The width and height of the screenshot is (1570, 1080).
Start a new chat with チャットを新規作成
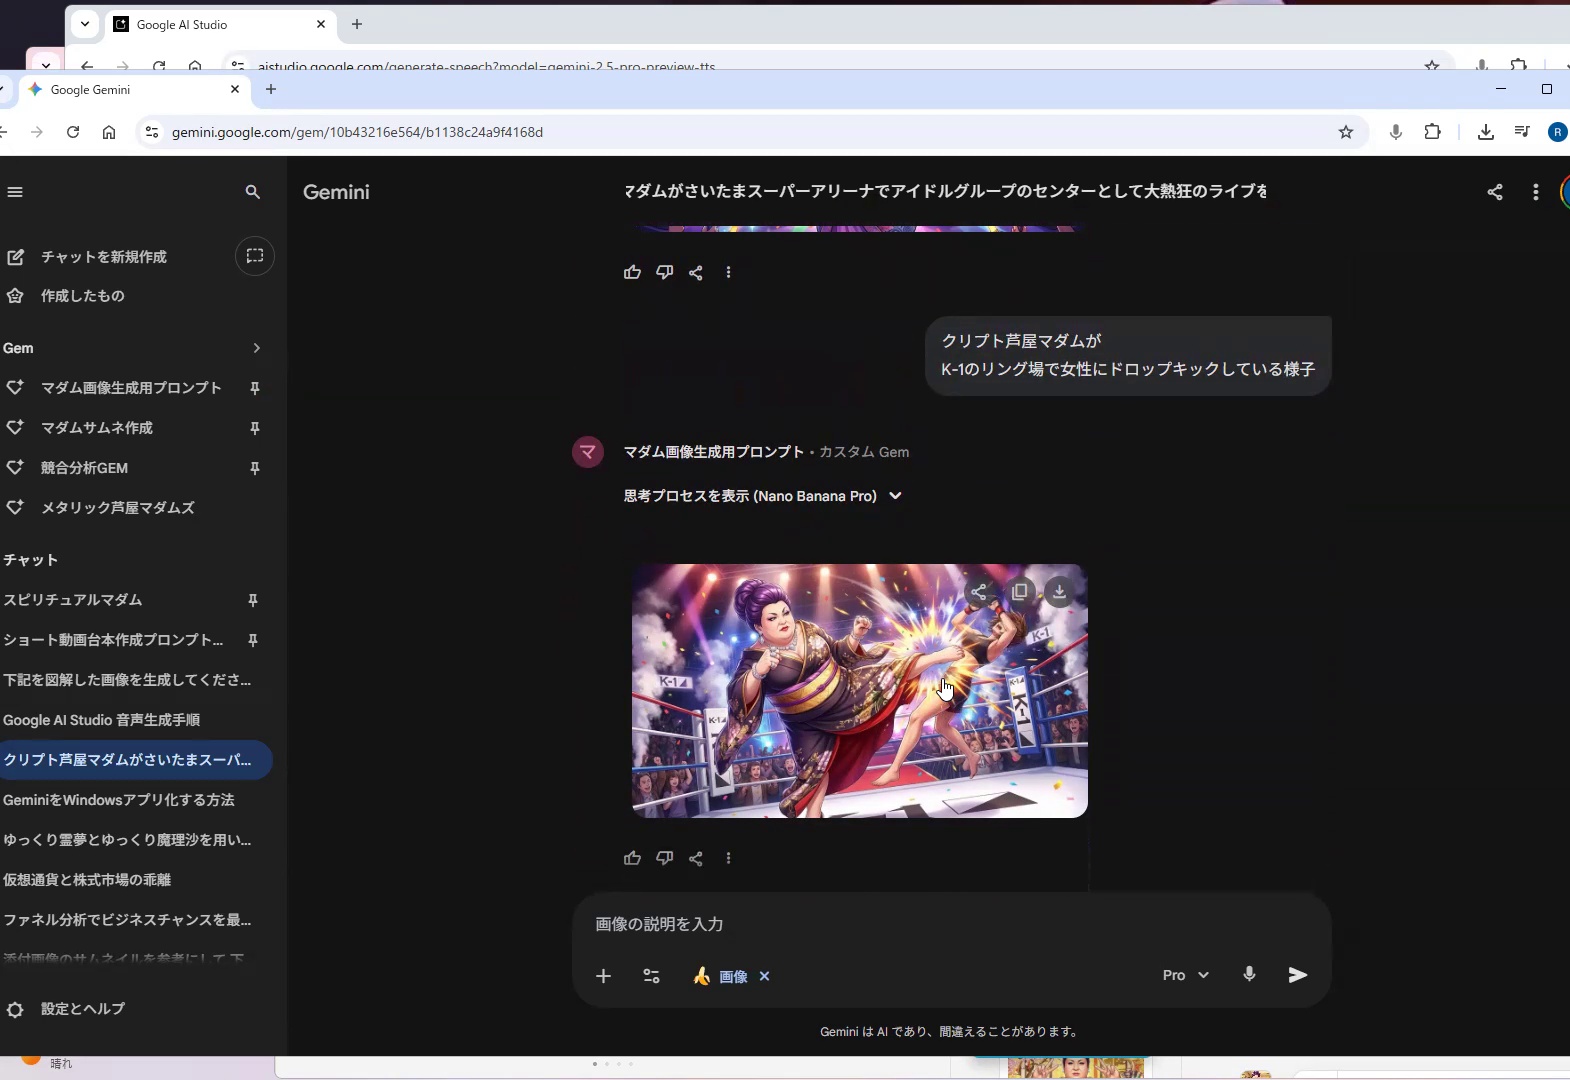[104, 257]
